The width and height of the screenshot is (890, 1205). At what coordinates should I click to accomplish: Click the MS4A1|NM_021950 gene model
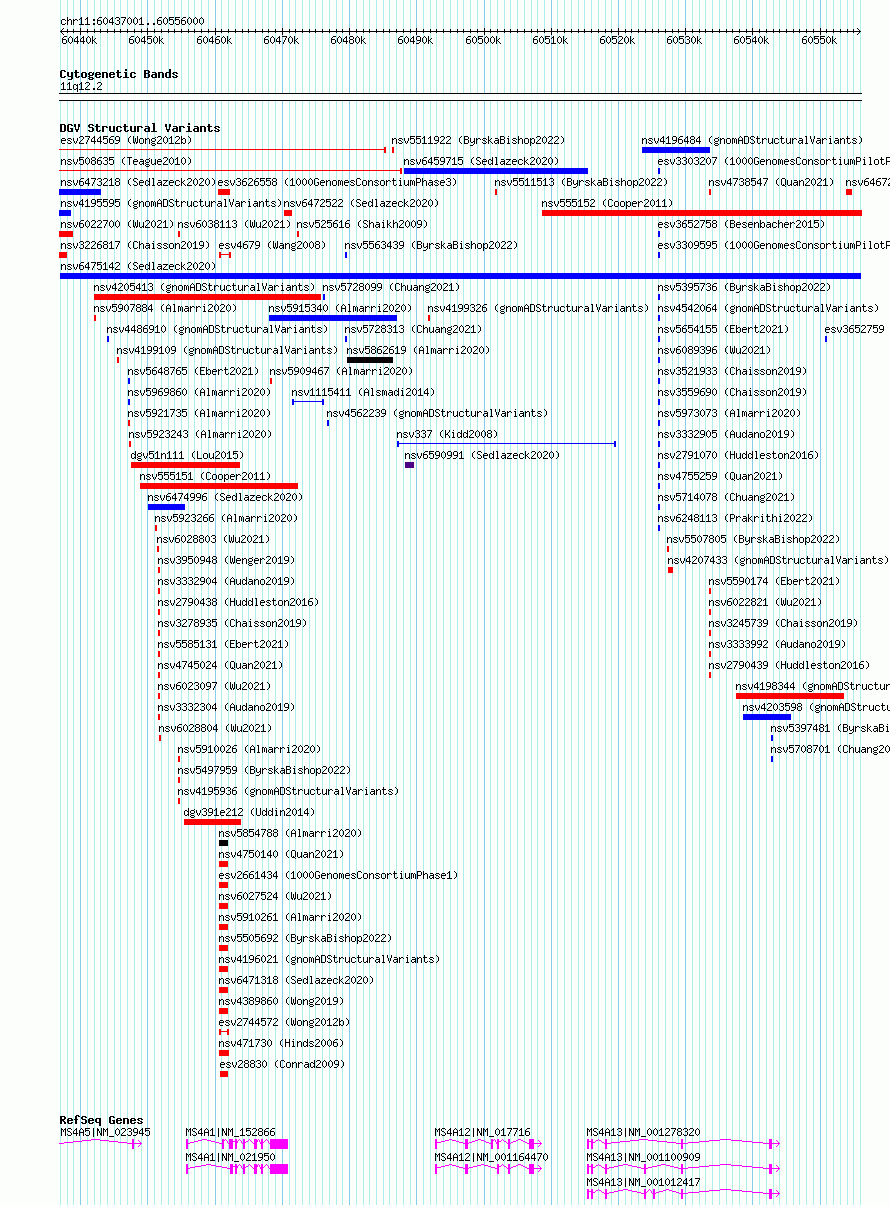tap(237, 1168)
